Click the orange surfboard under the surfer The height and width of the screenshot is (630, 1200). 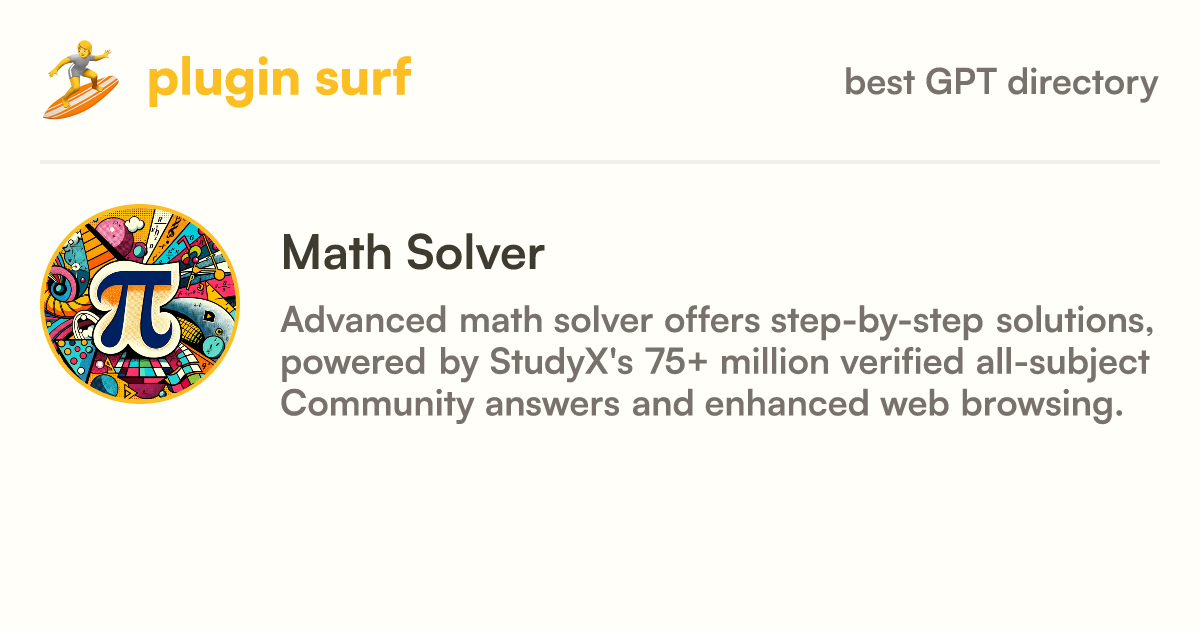82,96
